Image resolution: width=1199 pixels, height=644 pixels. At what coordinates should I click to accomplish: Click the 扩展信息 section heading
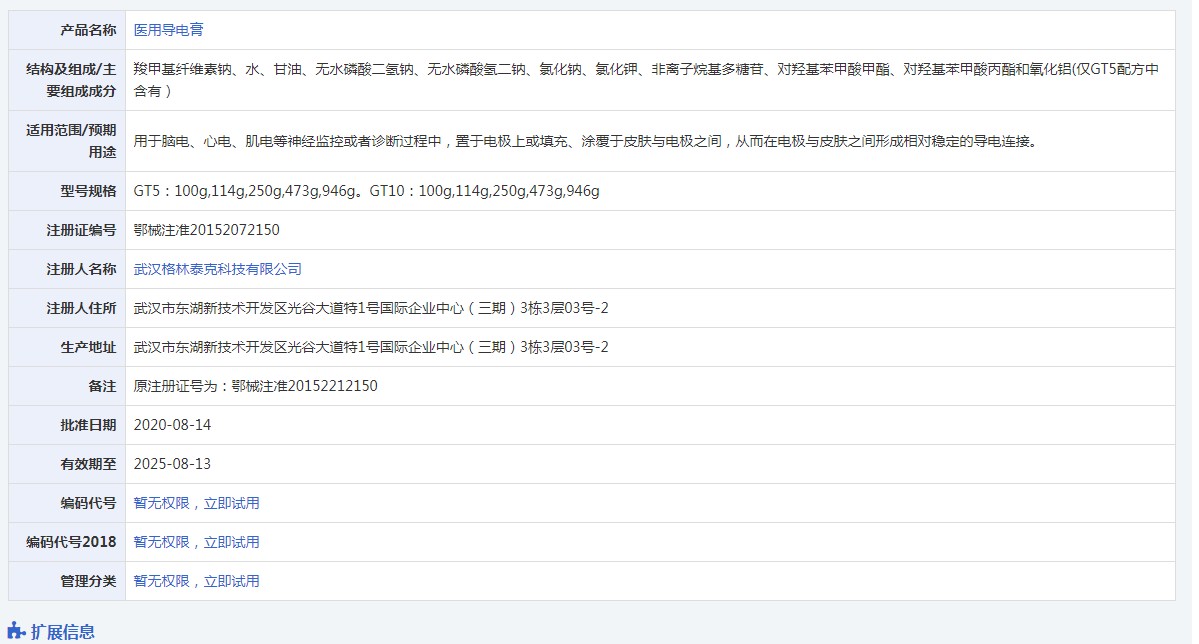click(x=63, y=632)
